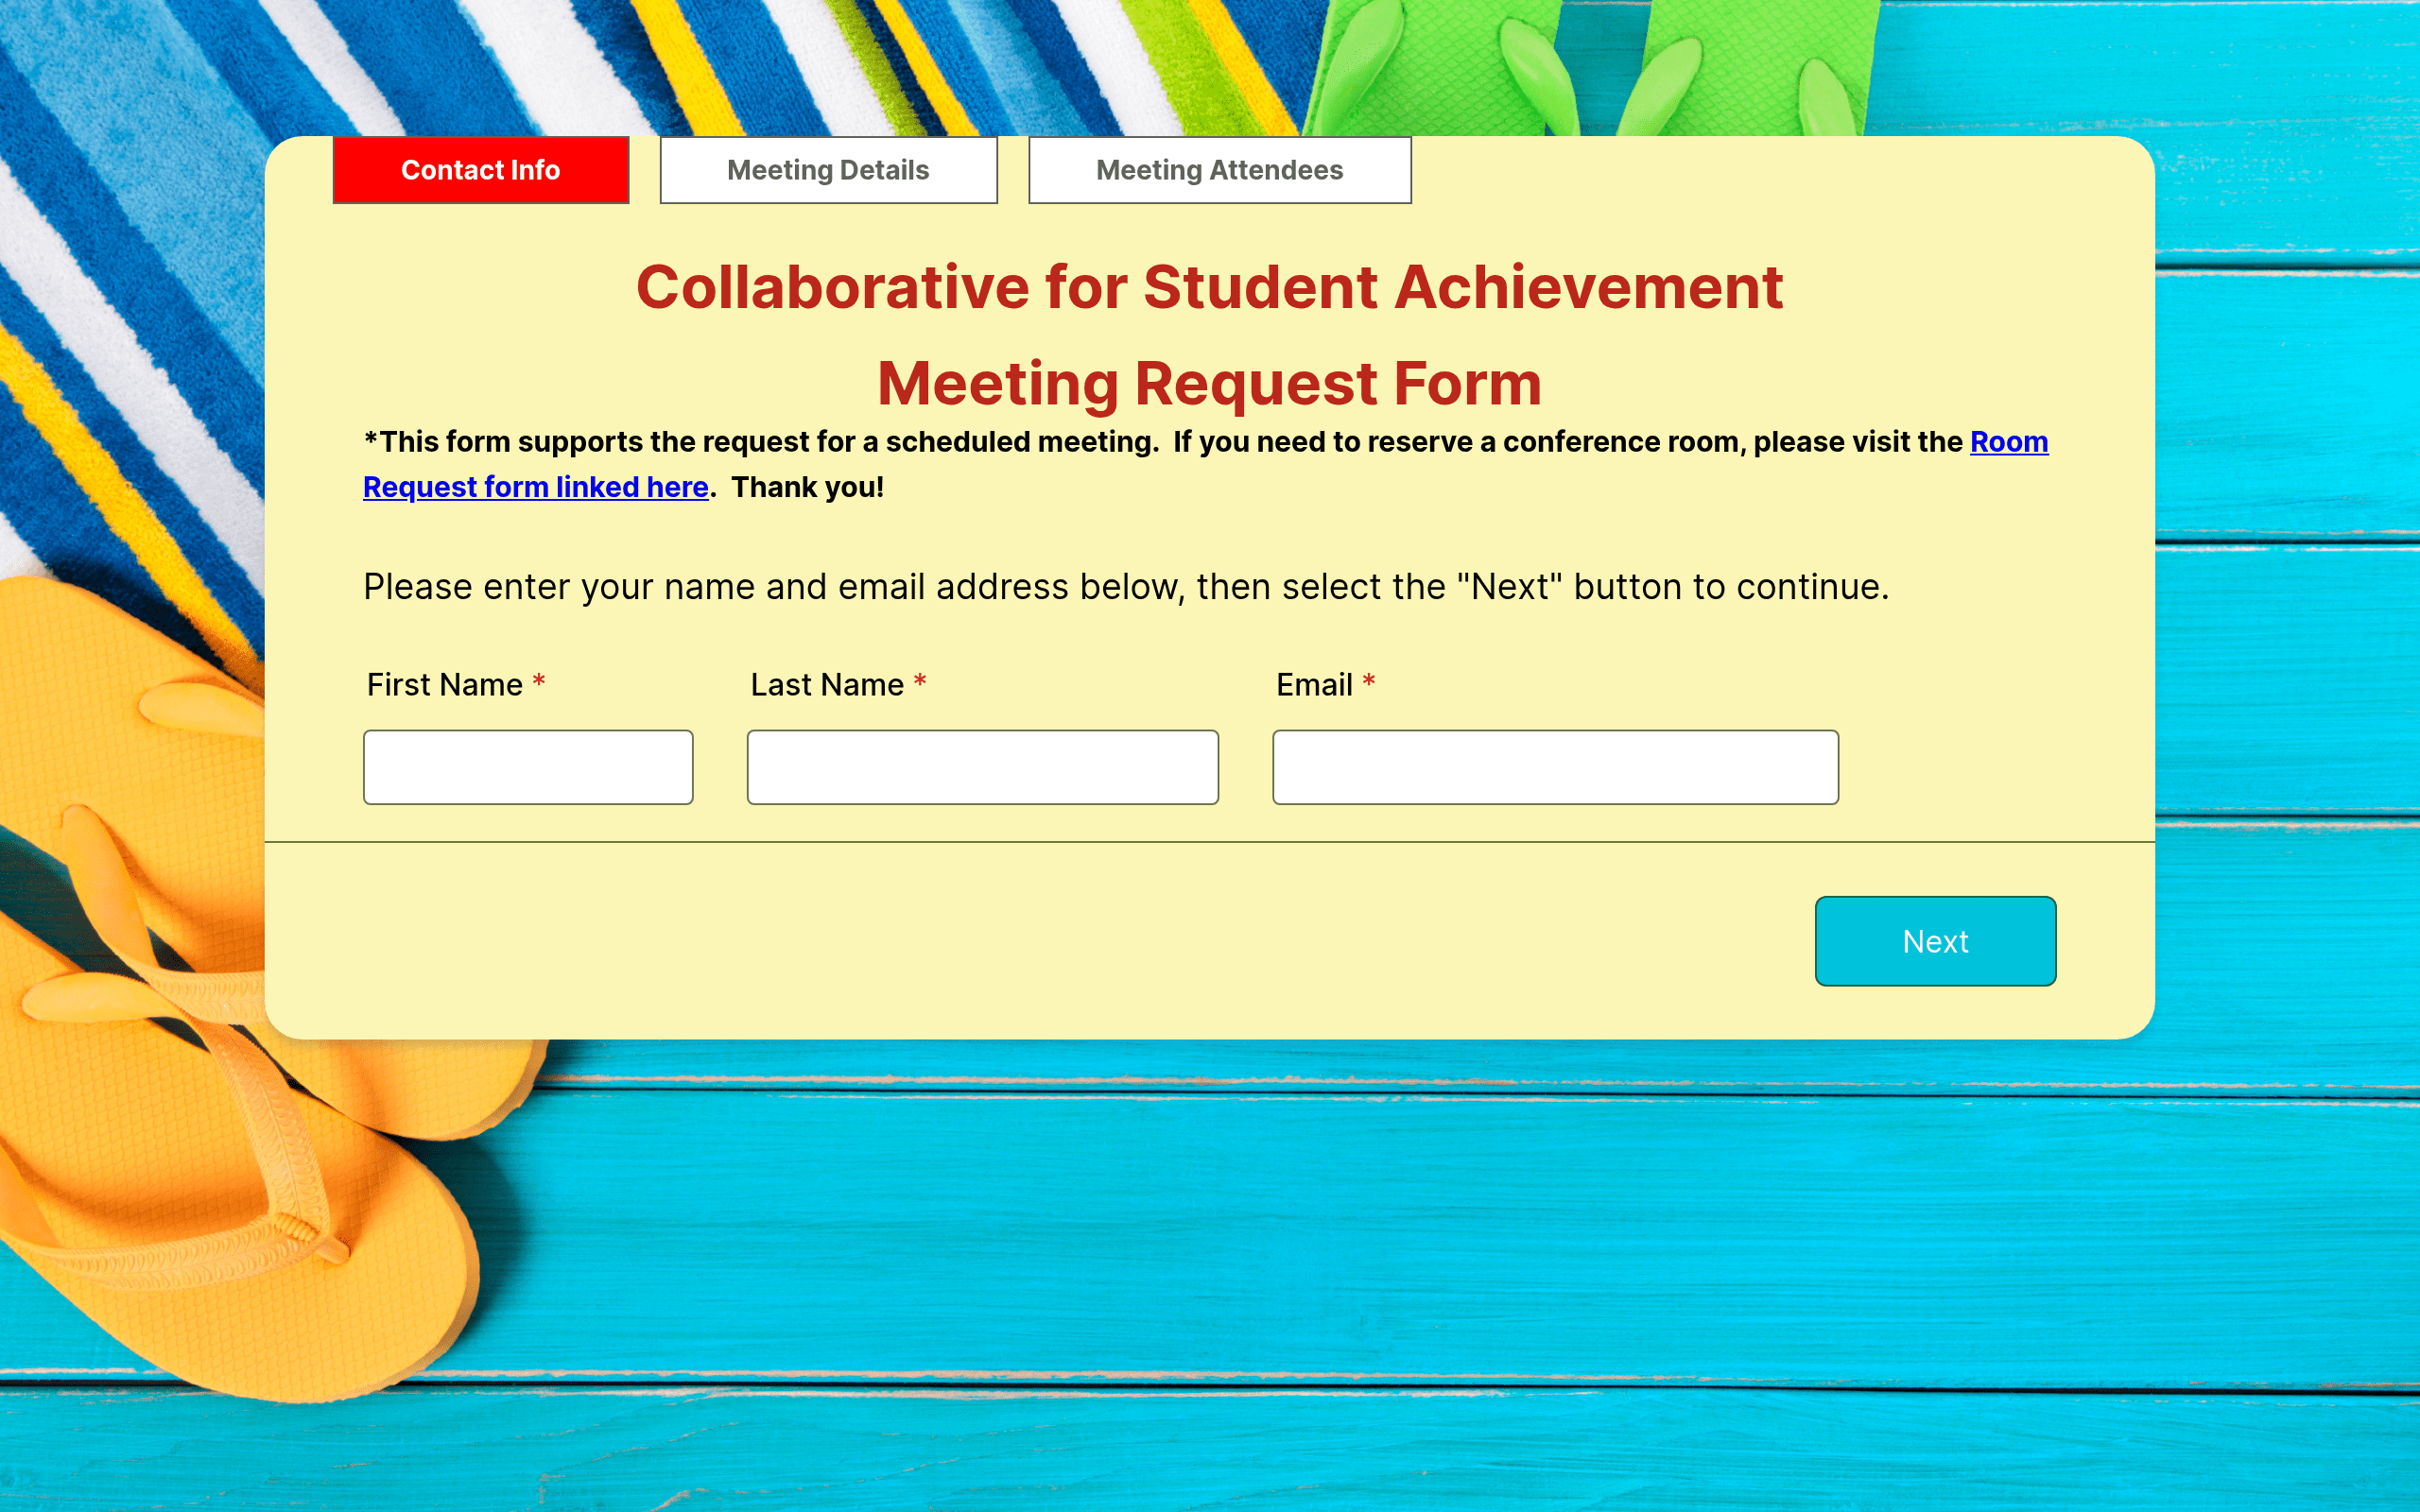Switch to the Contact Info tab
Image resolution: width=2420 pixels, height=1512 pixels.
point(480,170)
